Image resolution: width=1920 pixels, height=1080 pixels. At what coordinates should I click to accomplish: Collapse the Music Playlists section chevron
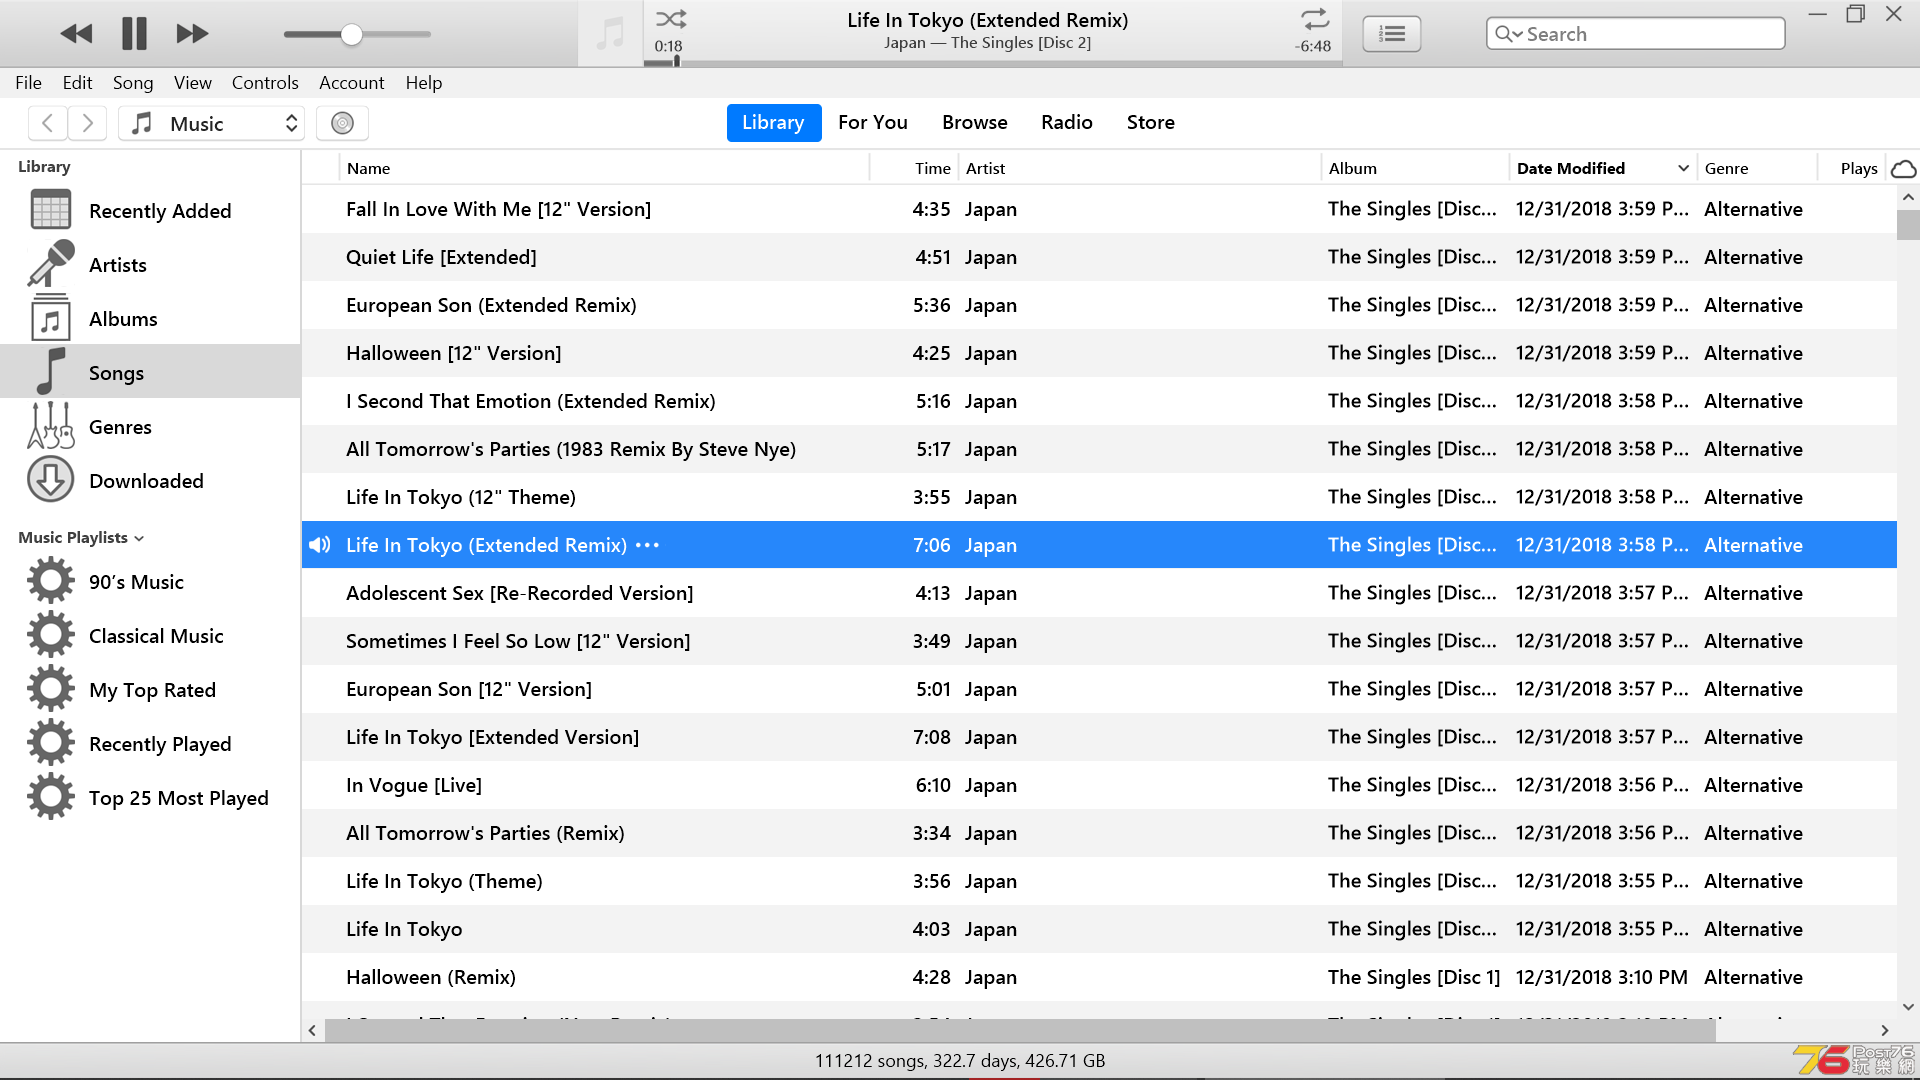139,538
